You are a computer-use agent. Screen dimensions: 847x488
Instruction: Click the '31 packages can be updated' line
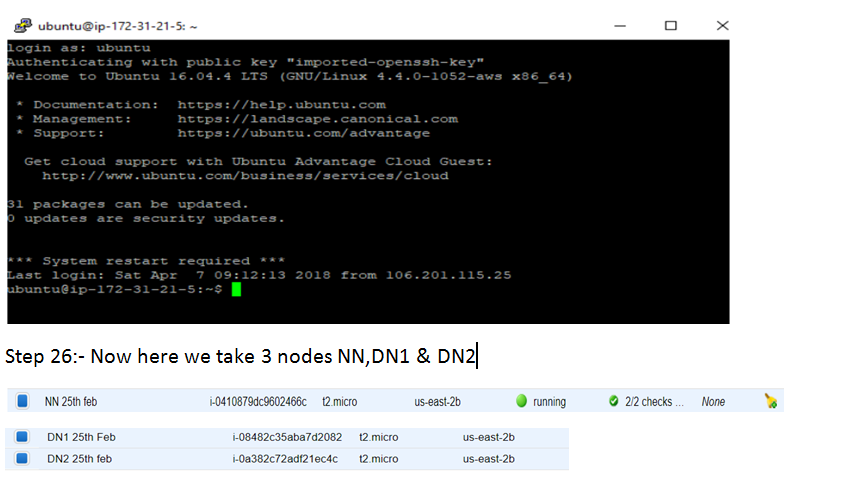127,204
